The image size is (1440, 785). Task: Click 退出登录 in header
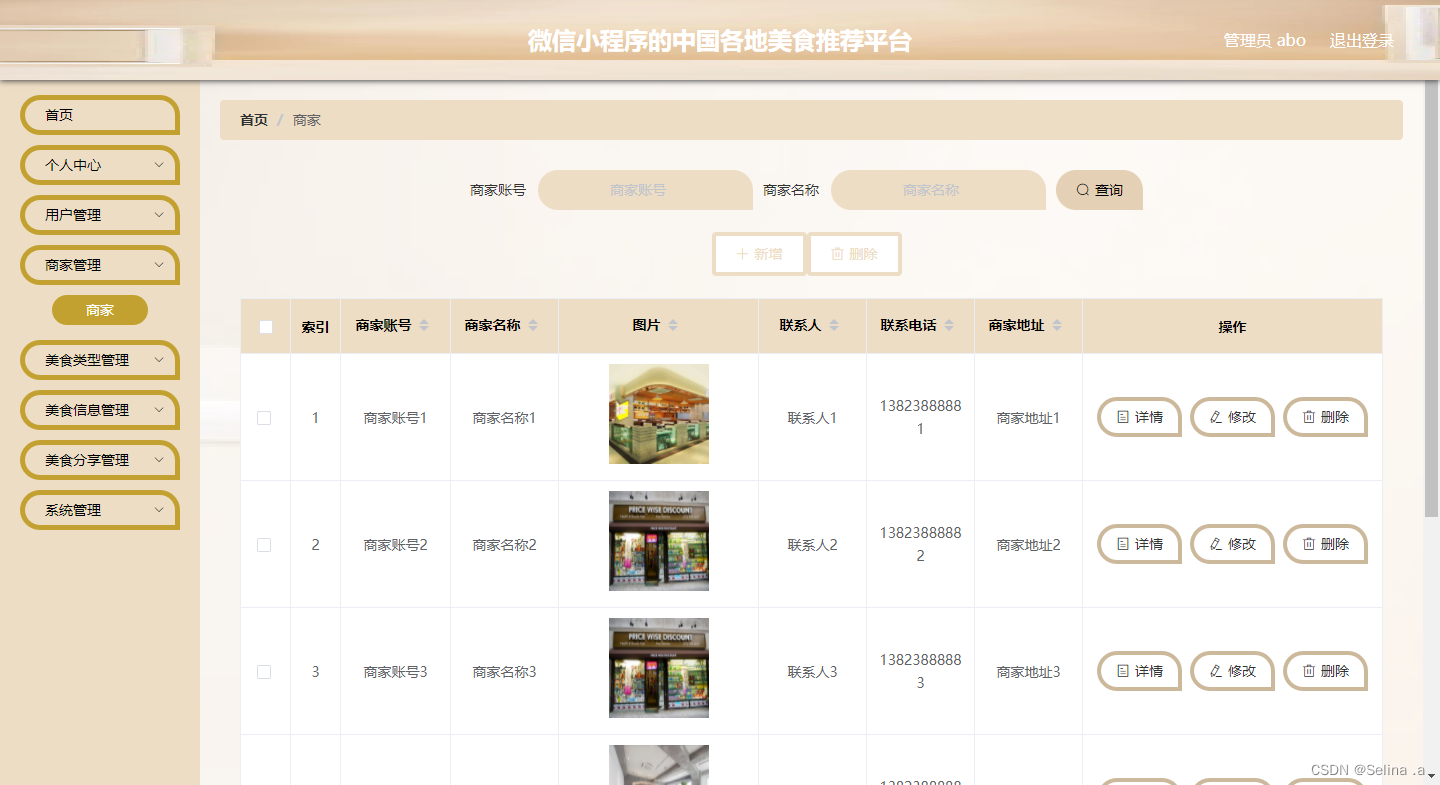point(1361,41)
